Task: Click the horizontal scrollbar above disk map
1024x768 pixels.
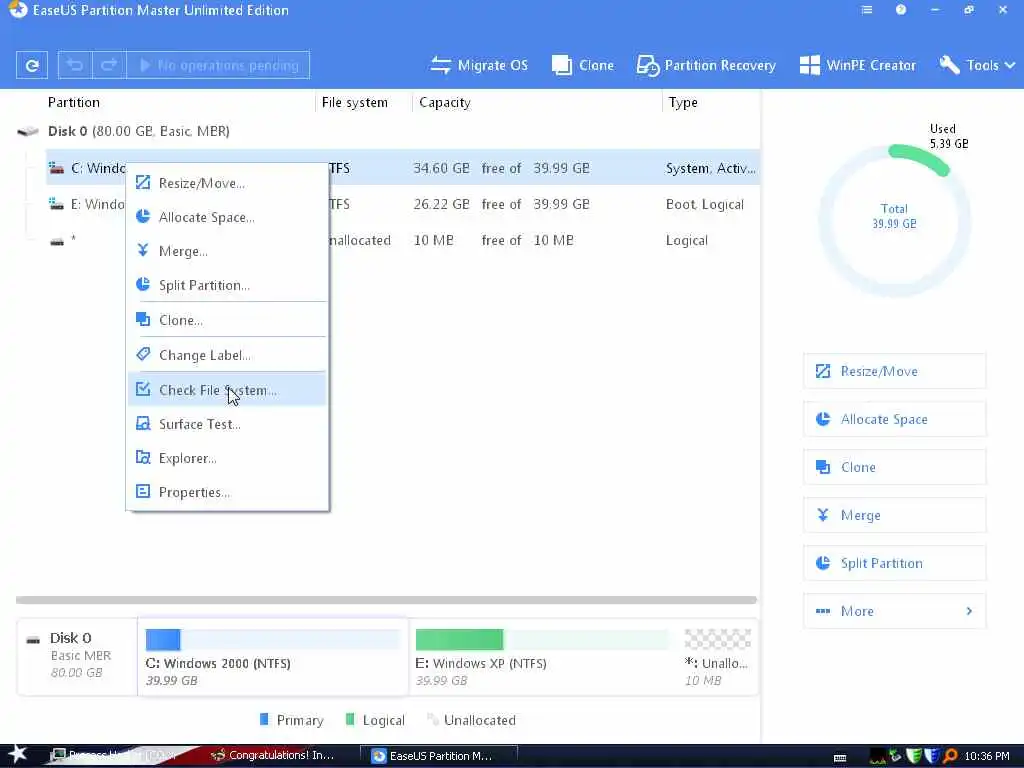Action: pyautogui.click(x=386, y=600)
